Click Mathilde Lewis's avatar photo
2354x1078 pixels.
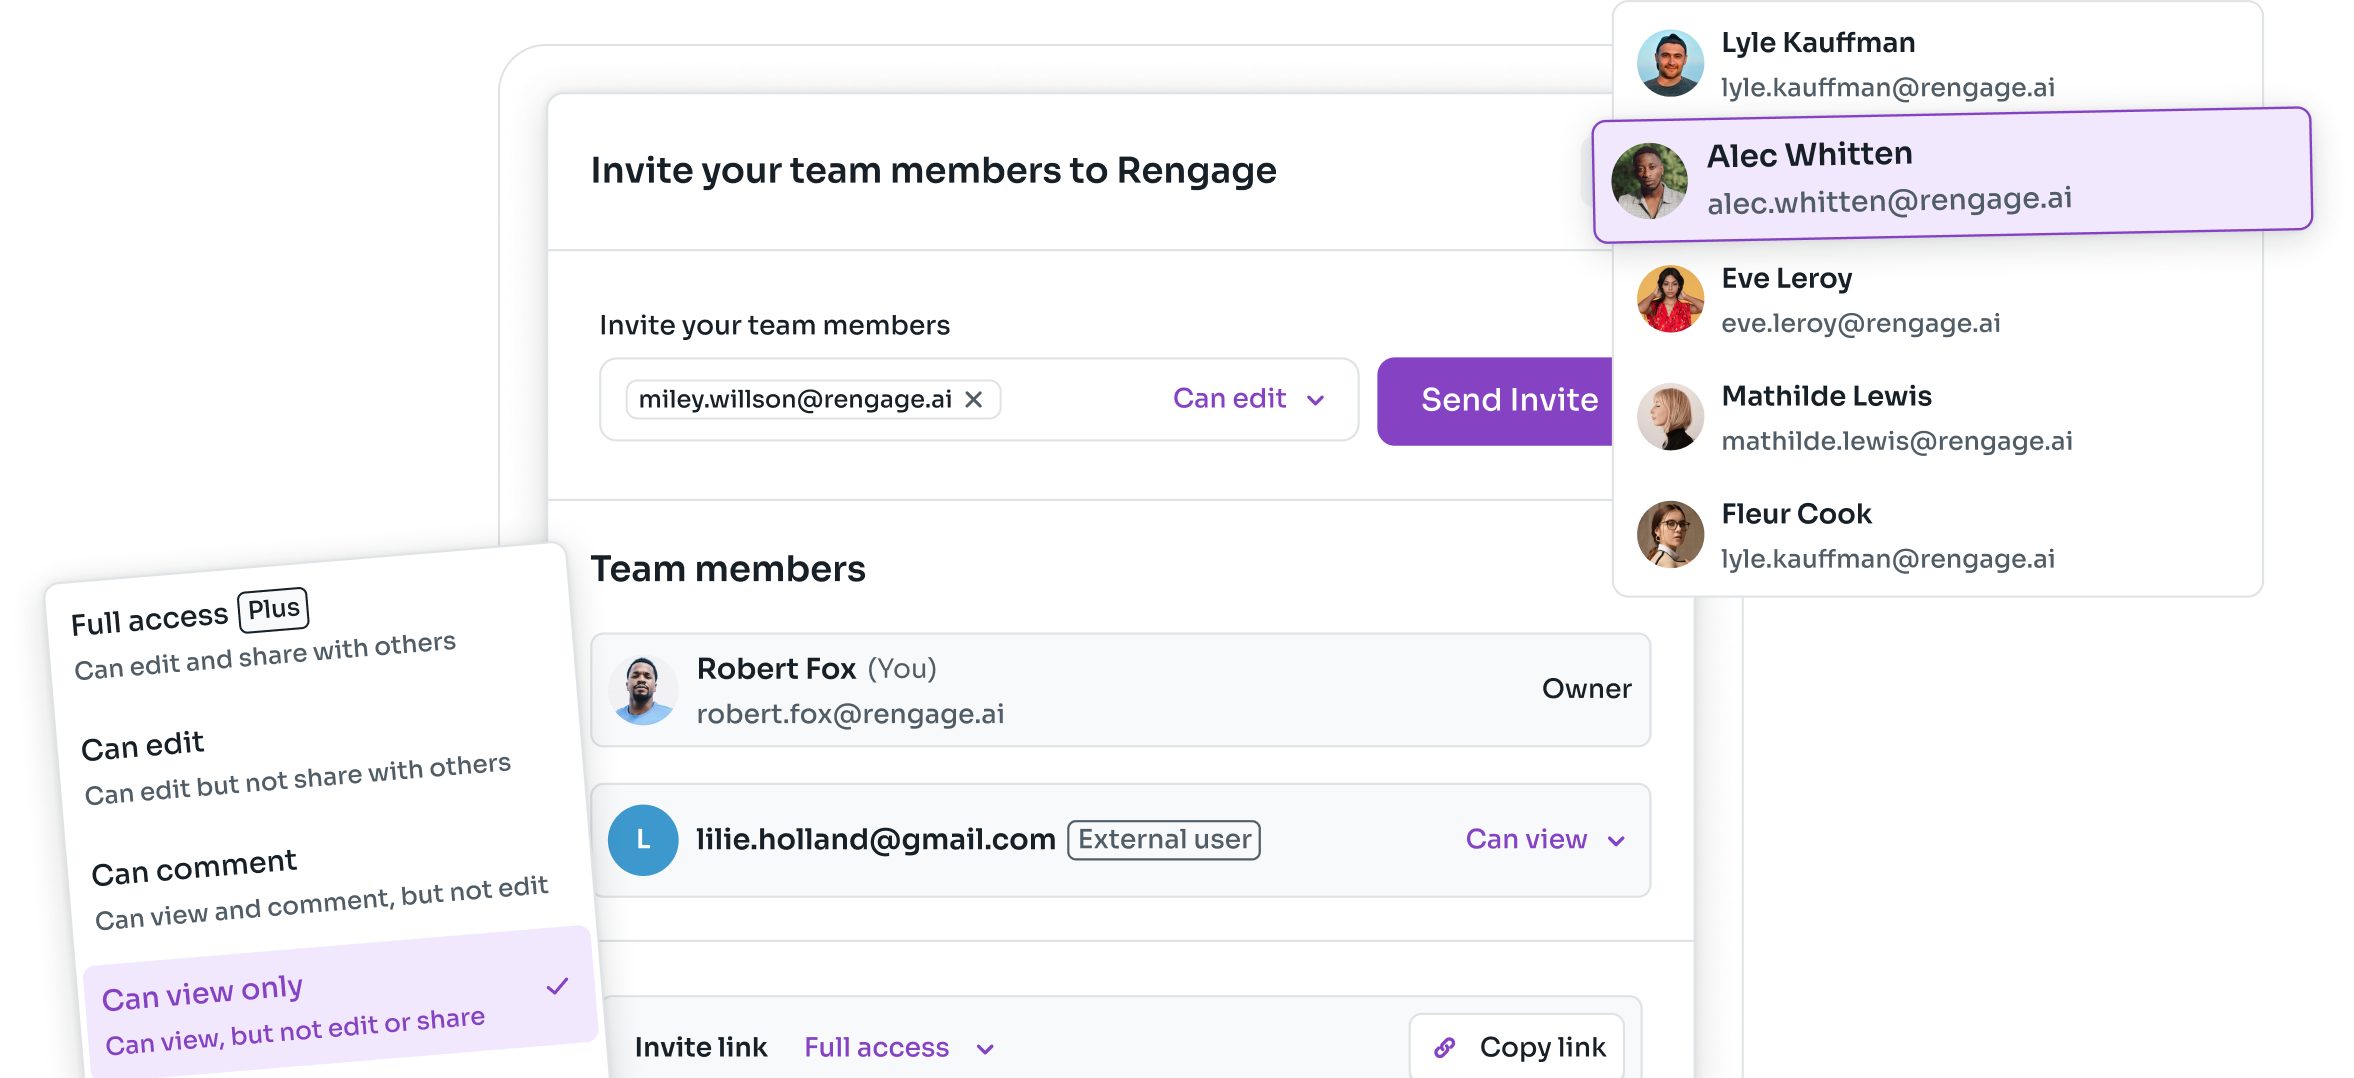tap(1669, 417)
